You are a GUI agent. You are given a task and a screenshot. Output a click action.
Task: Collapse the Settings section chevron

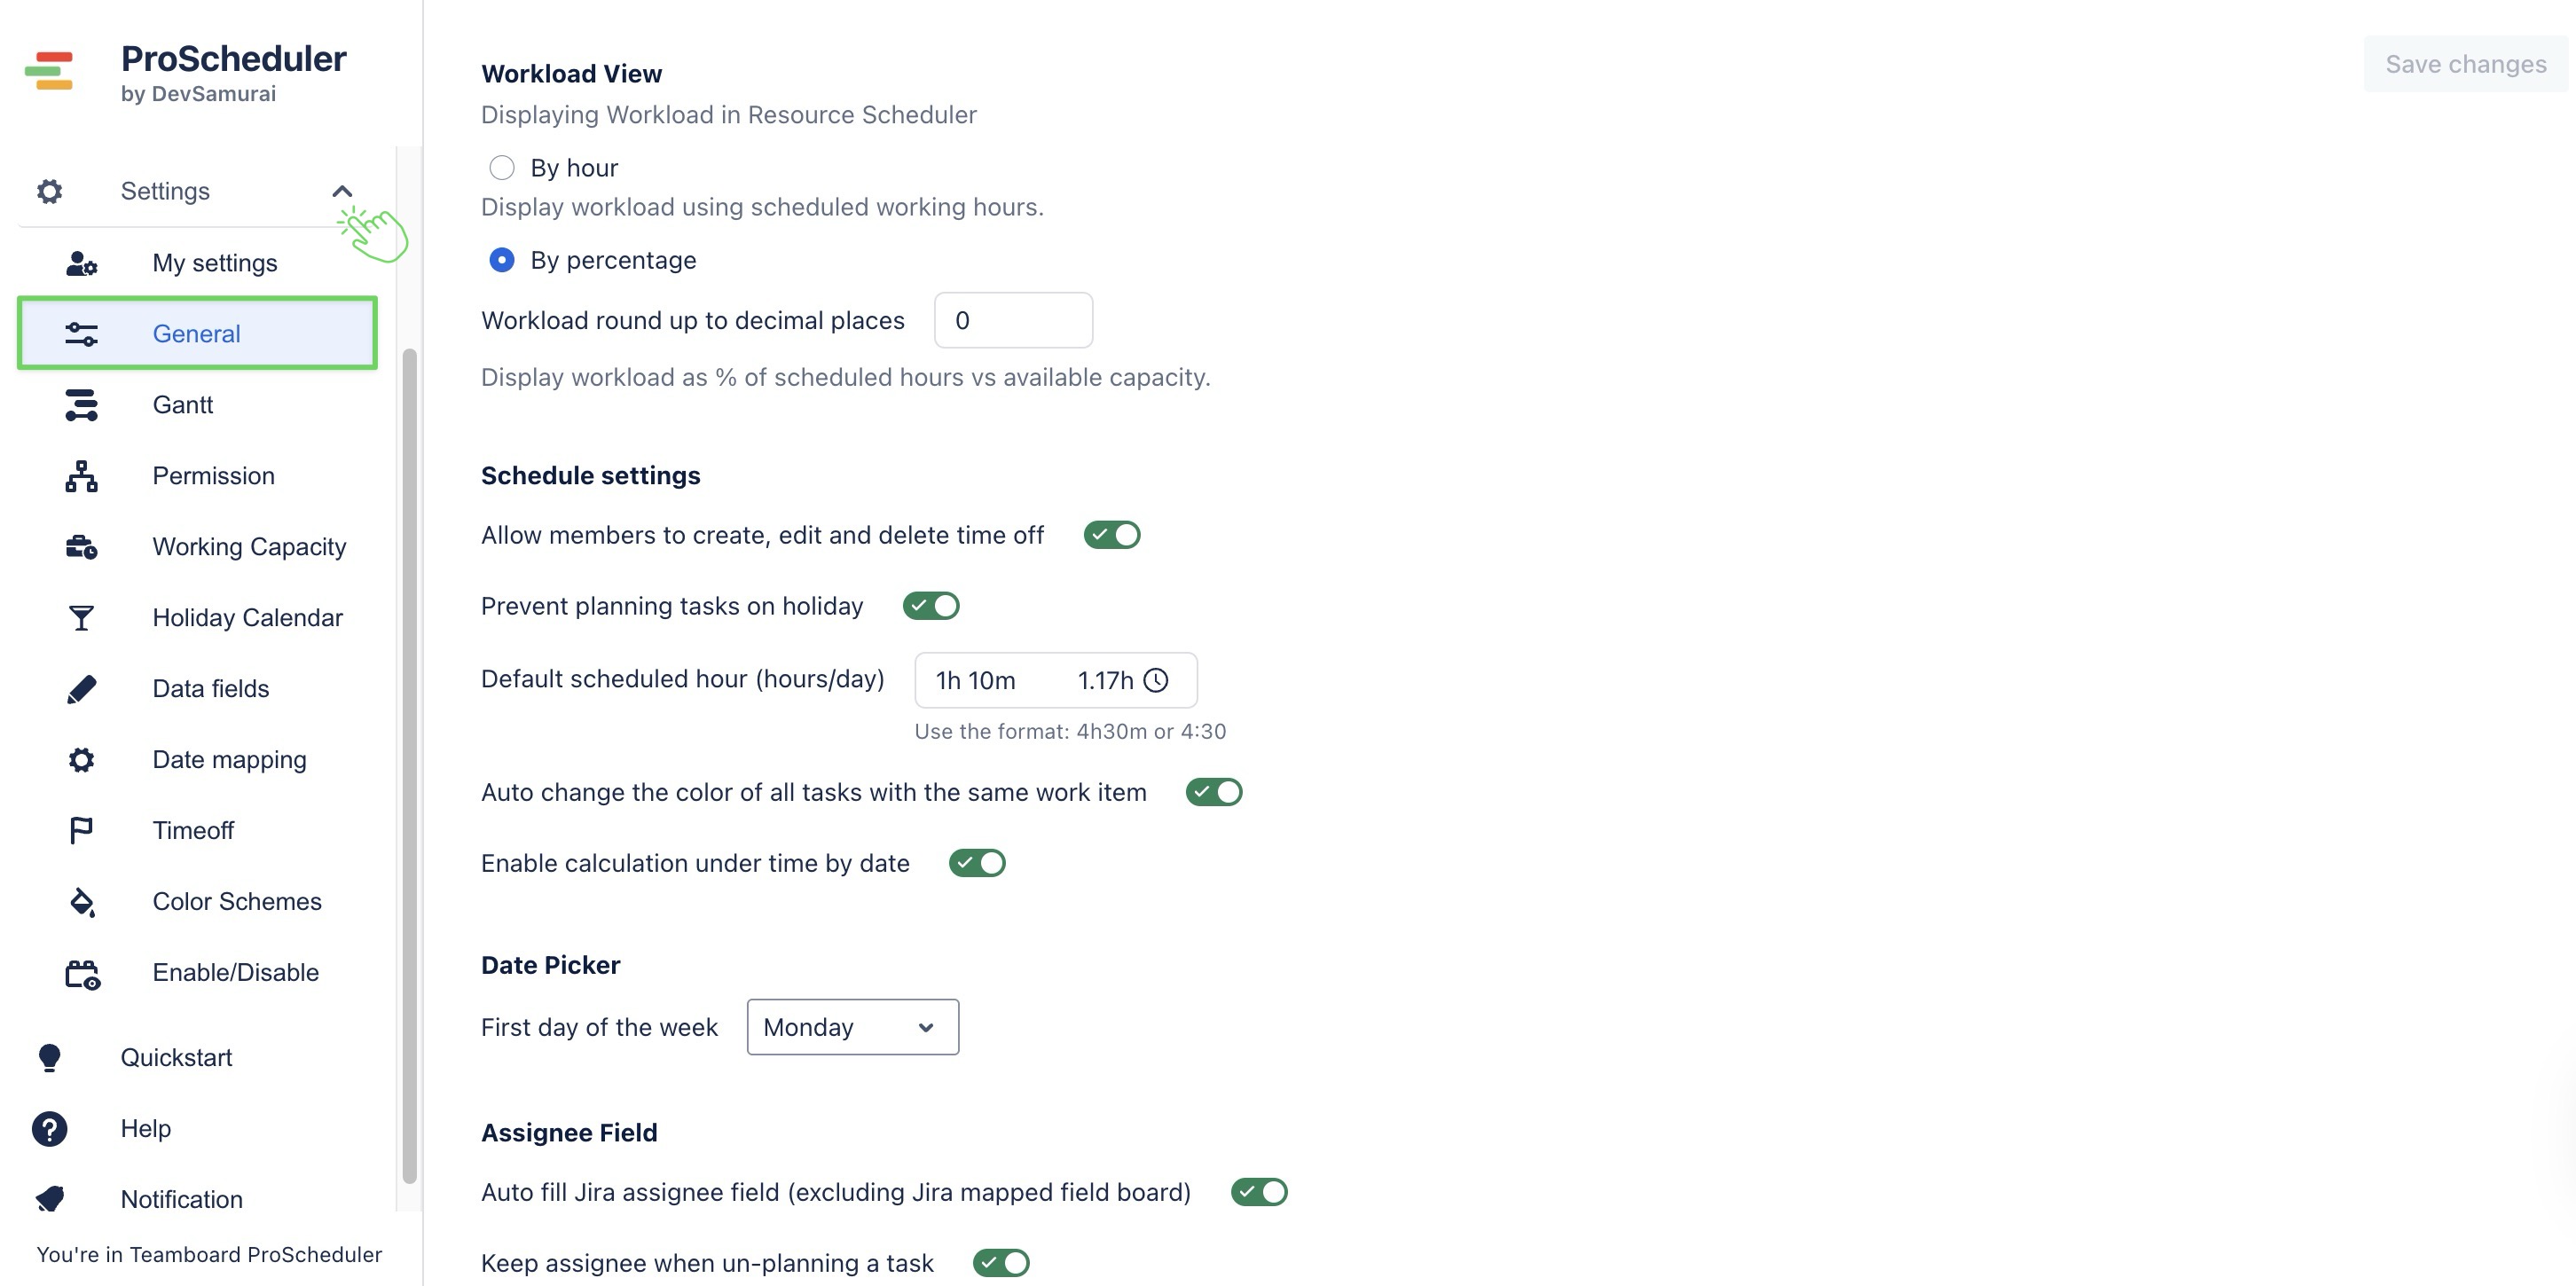tap(342, 191)
